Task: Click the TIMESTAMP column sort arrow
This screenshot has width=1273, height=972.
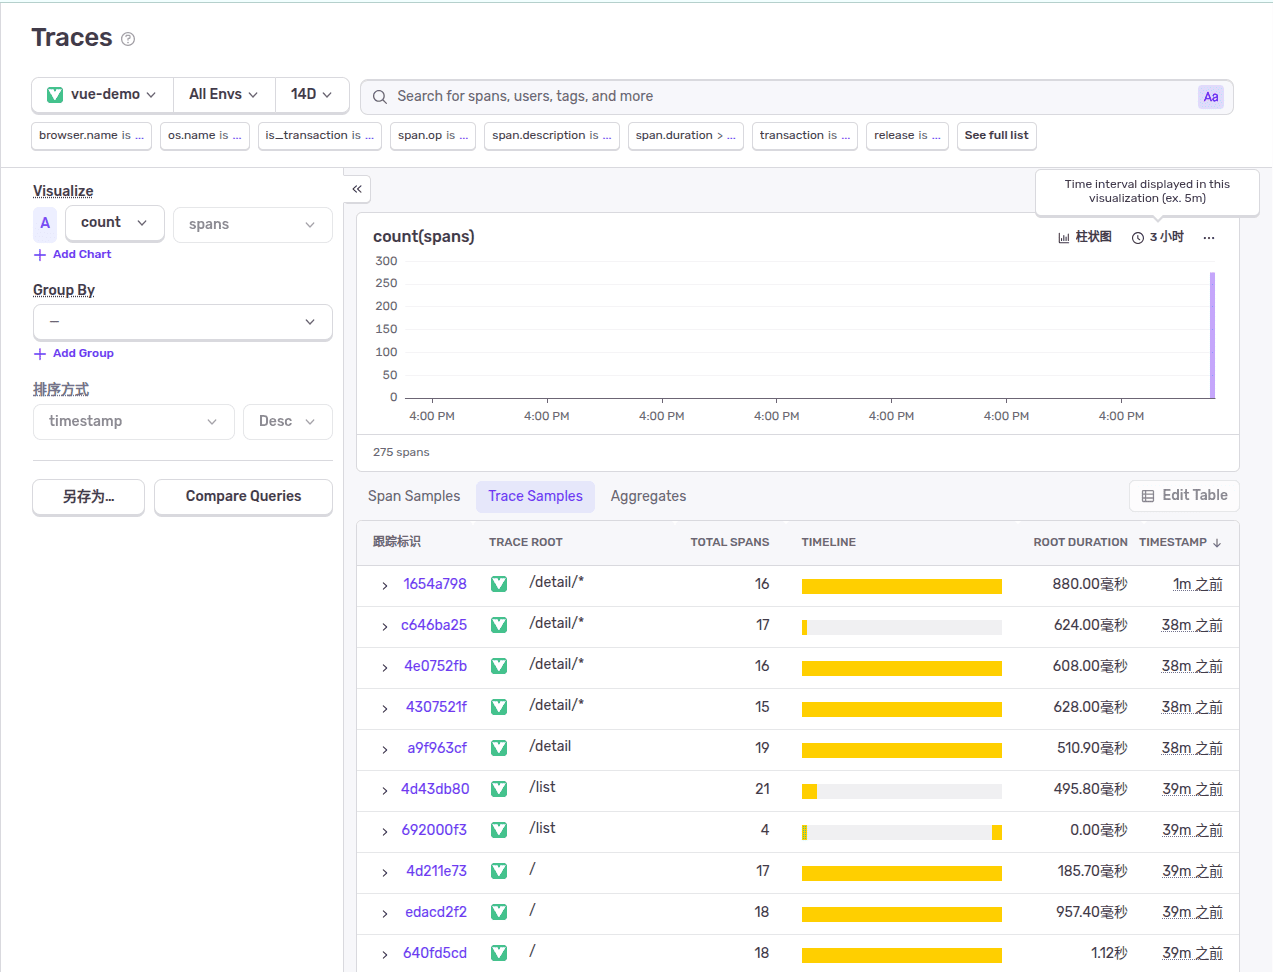Action: (x=1217, y=543)
